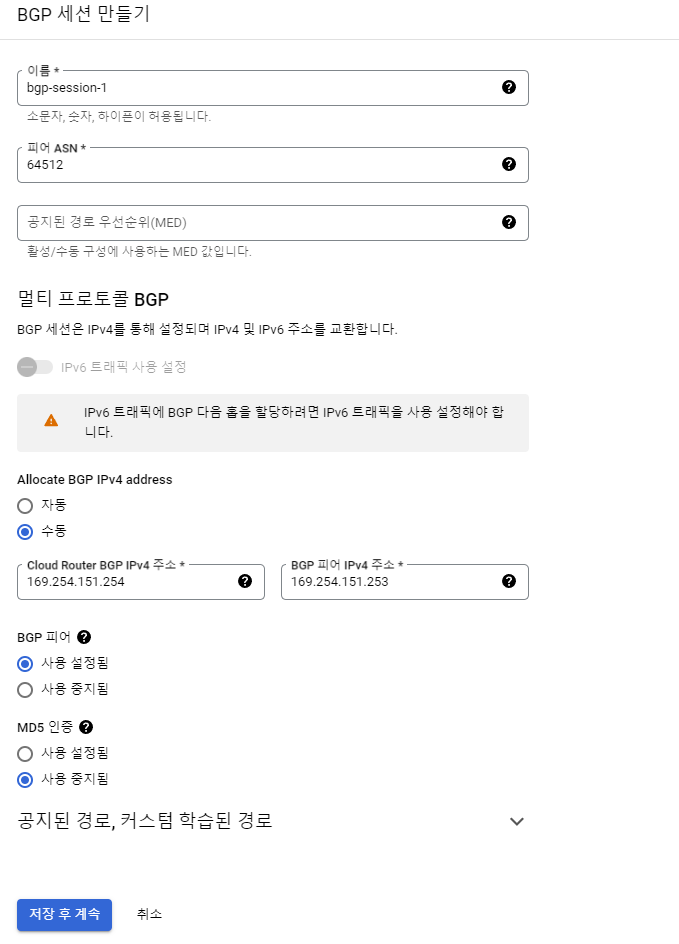Click help icon in Cloud Router BGP IPv4 field

(x=245, y=581)
